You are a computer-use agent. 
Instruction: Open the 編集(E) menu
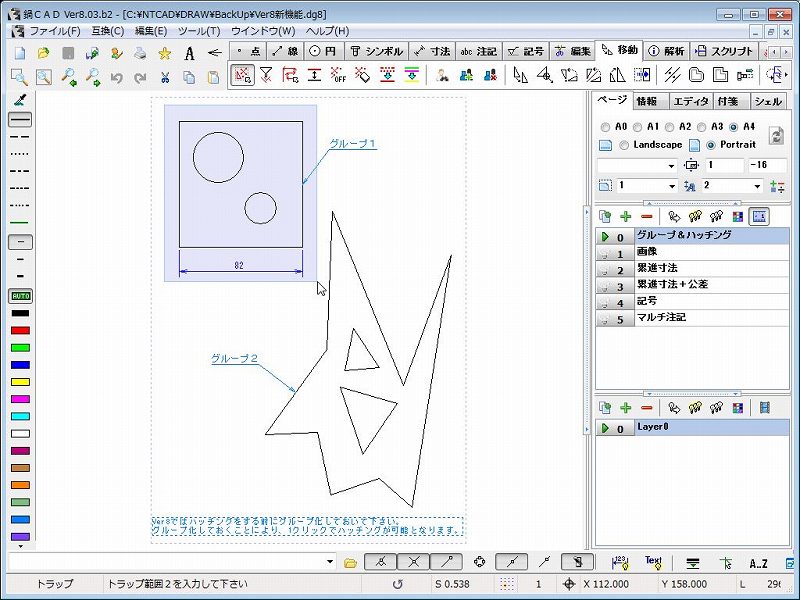151,31
